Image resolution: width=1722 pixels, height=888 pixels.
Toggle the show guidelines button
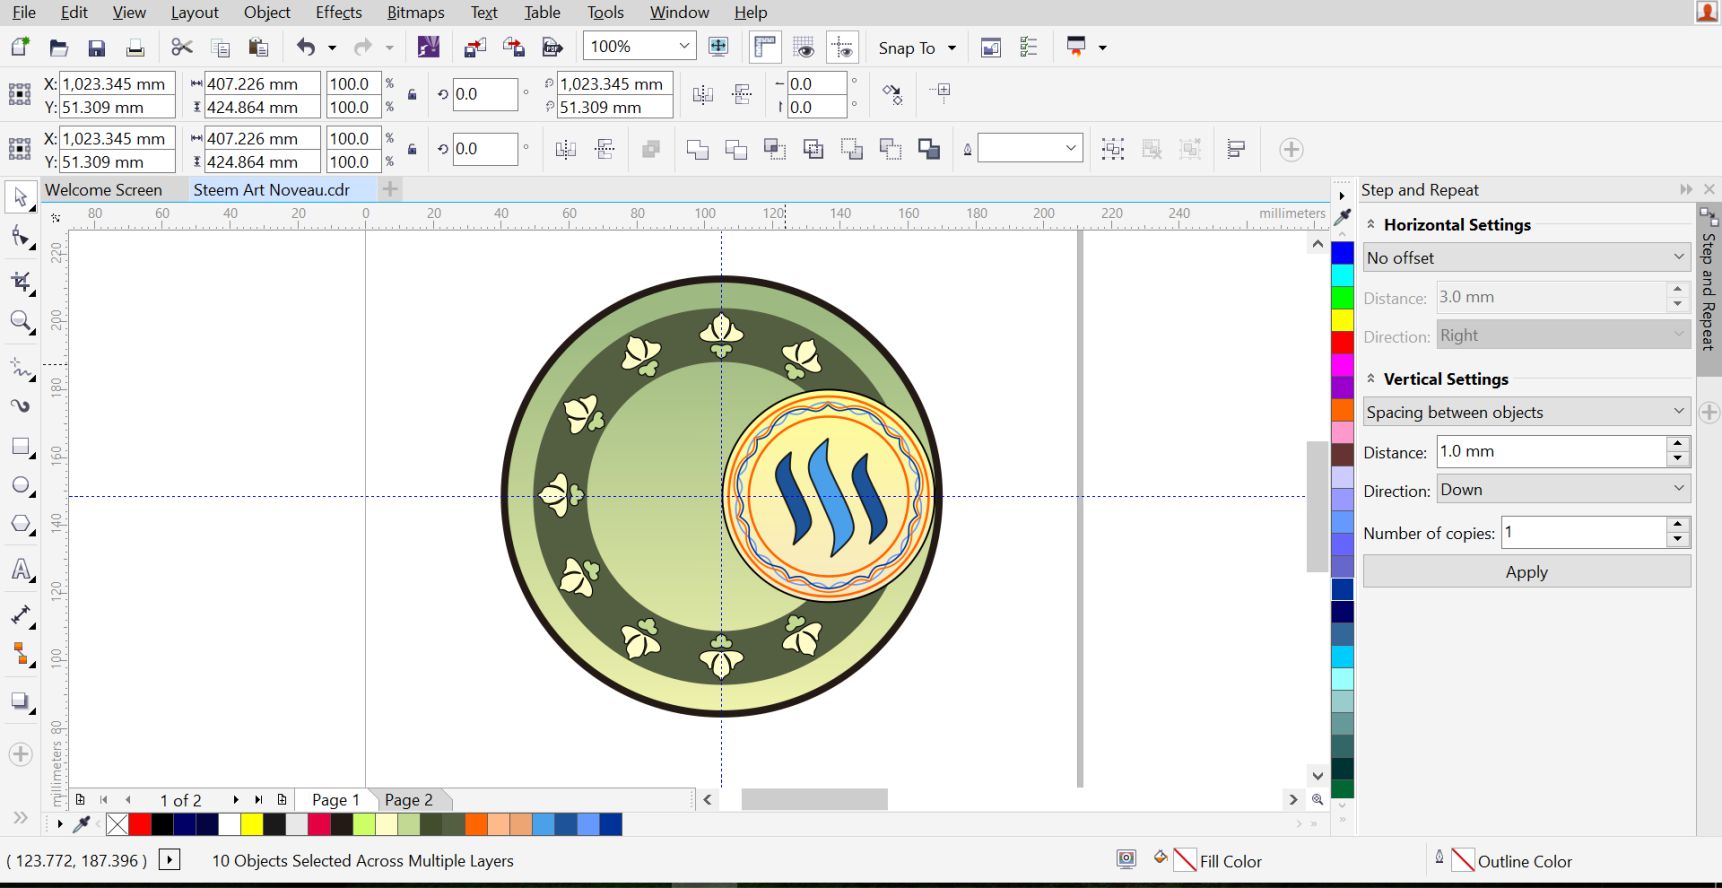click(842, 47)
